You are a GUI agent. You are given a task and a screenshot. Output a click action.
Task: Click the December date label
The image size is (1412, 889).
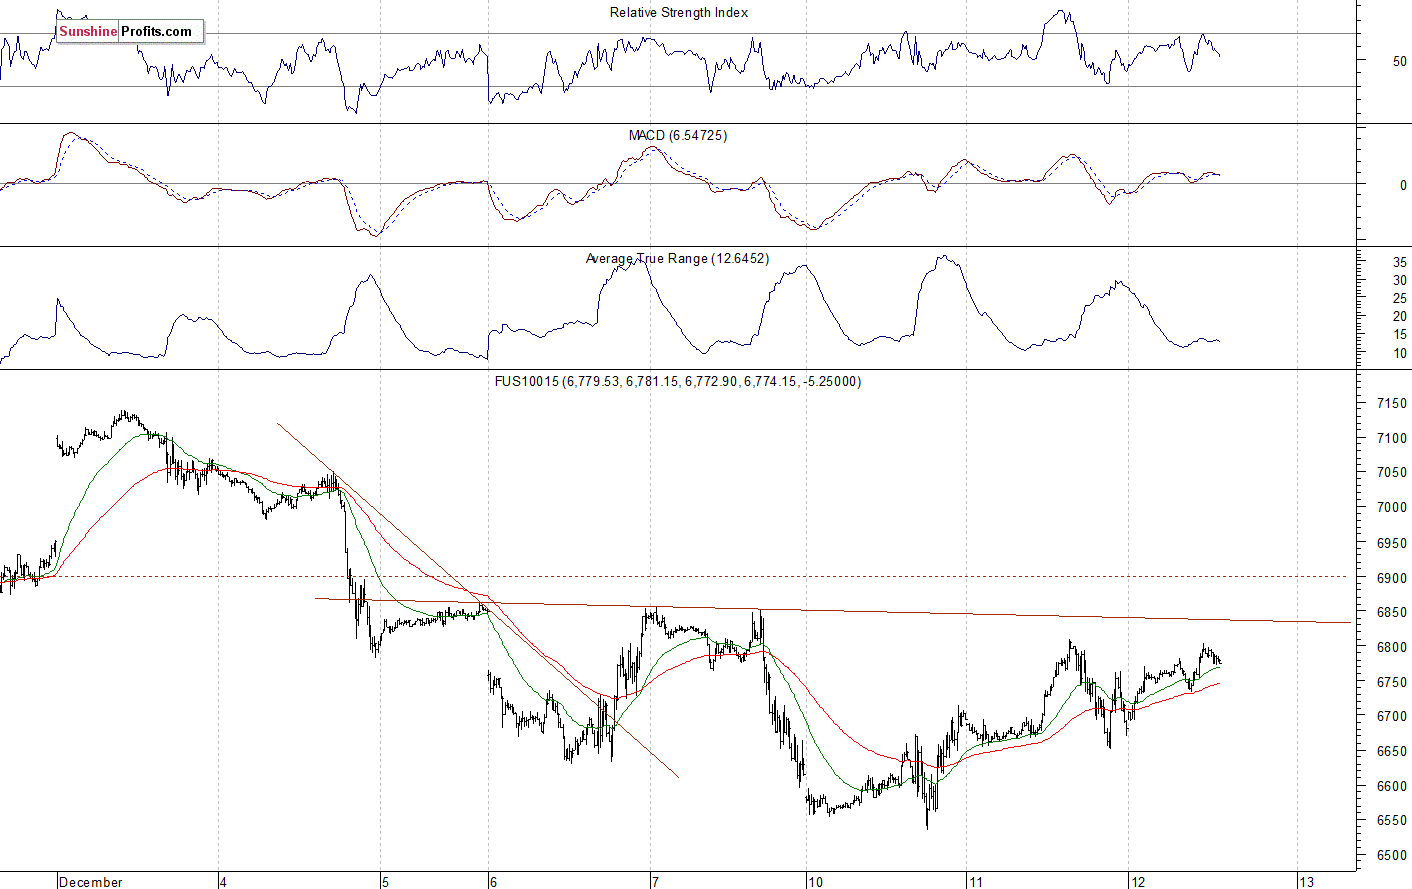coord(91,882)
